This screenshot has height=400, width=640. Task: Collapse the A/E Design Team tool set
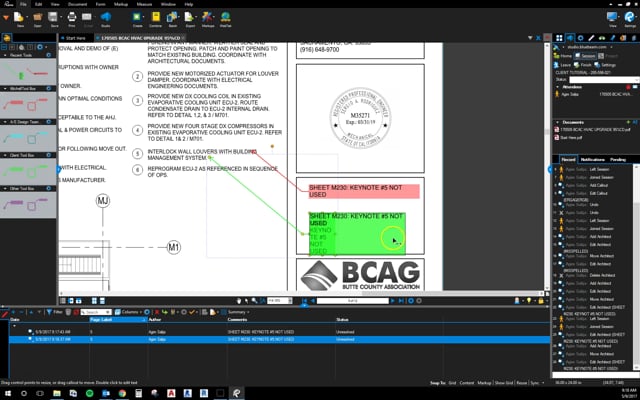tap(5, 122)
